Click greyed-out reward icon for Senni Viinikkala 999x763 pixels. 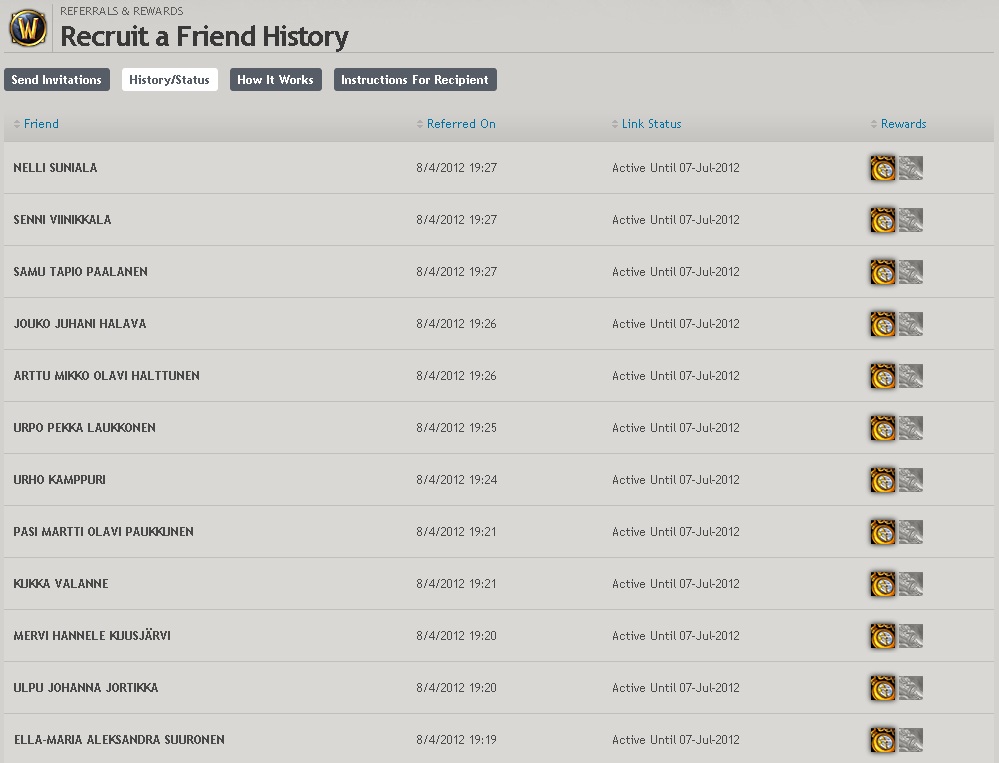(x=910, y=220)
